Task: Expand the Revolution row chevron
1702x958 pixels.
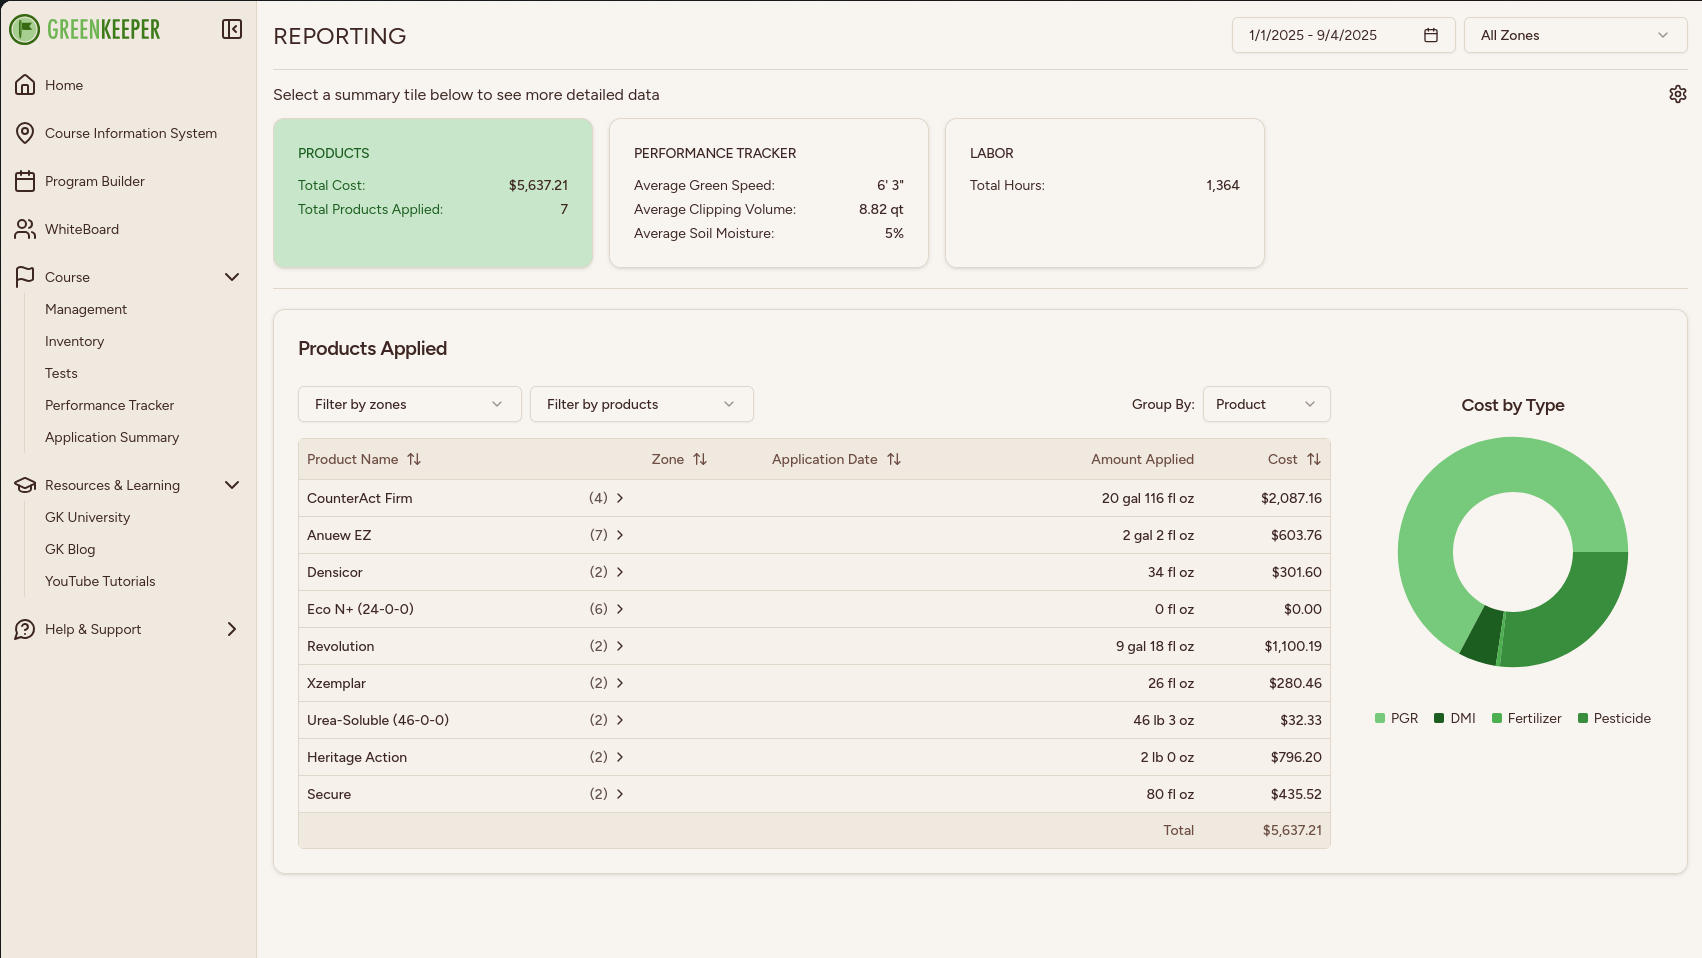Action: 620,646
